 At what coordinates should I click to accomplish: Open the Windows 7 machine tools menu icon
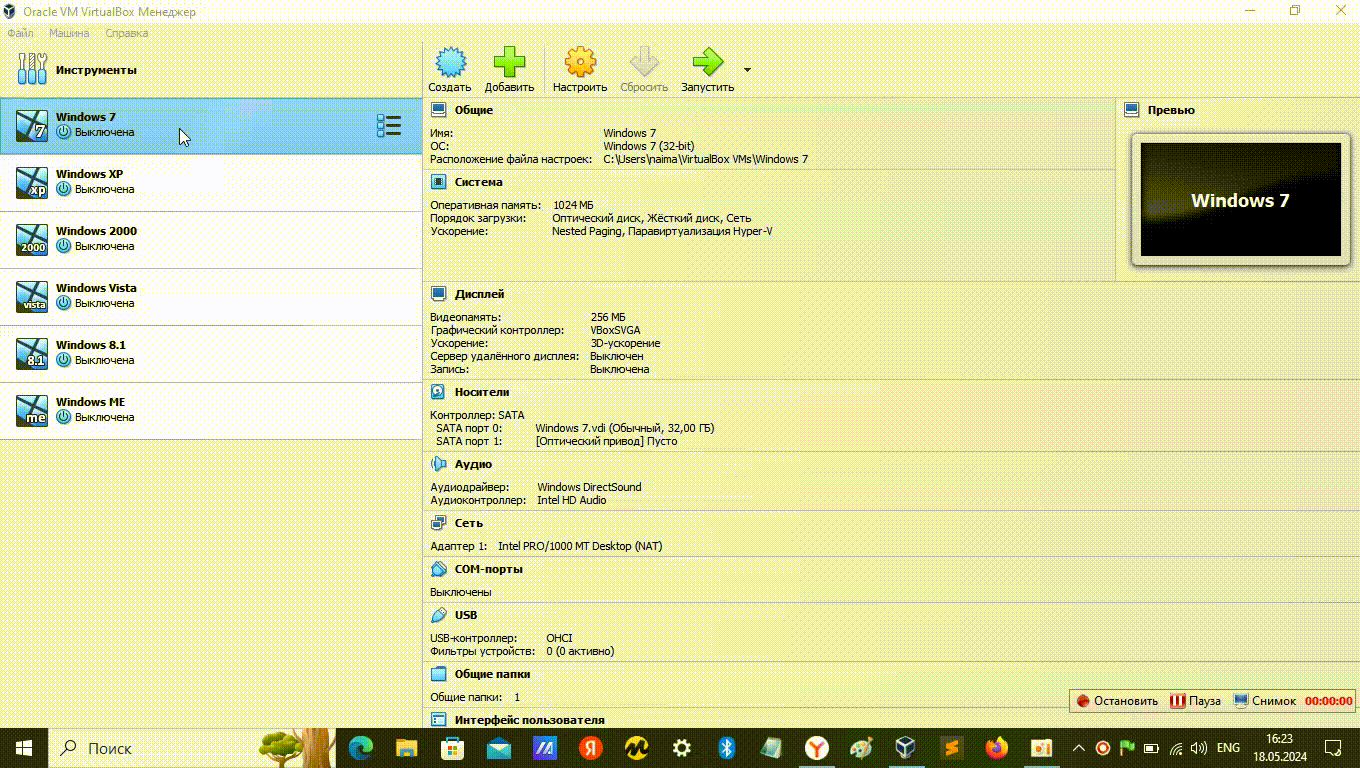(x=389, y=126)
